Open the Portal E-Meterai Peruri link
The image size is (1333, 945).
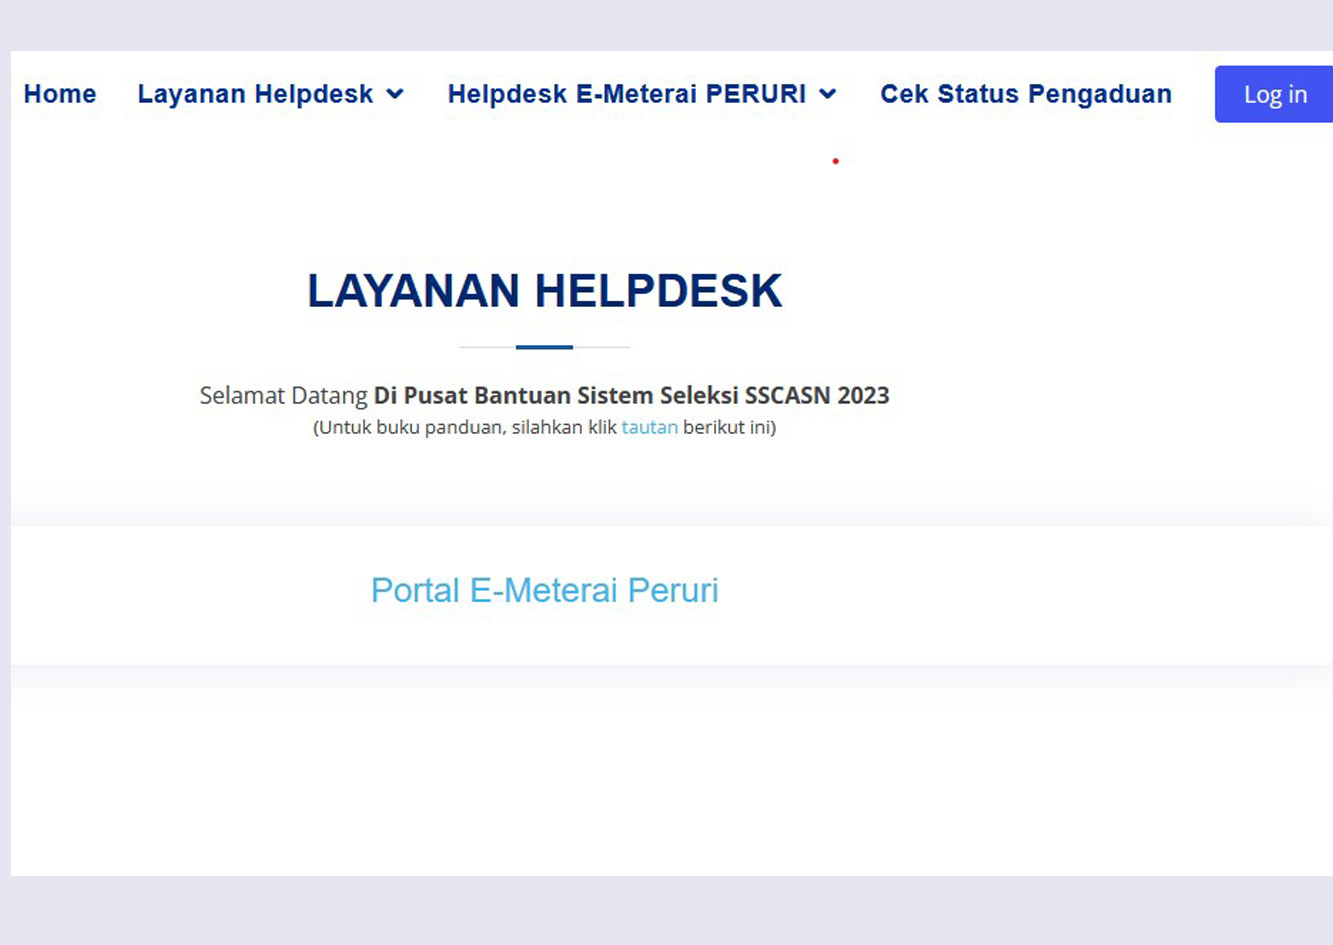[545, 590]
